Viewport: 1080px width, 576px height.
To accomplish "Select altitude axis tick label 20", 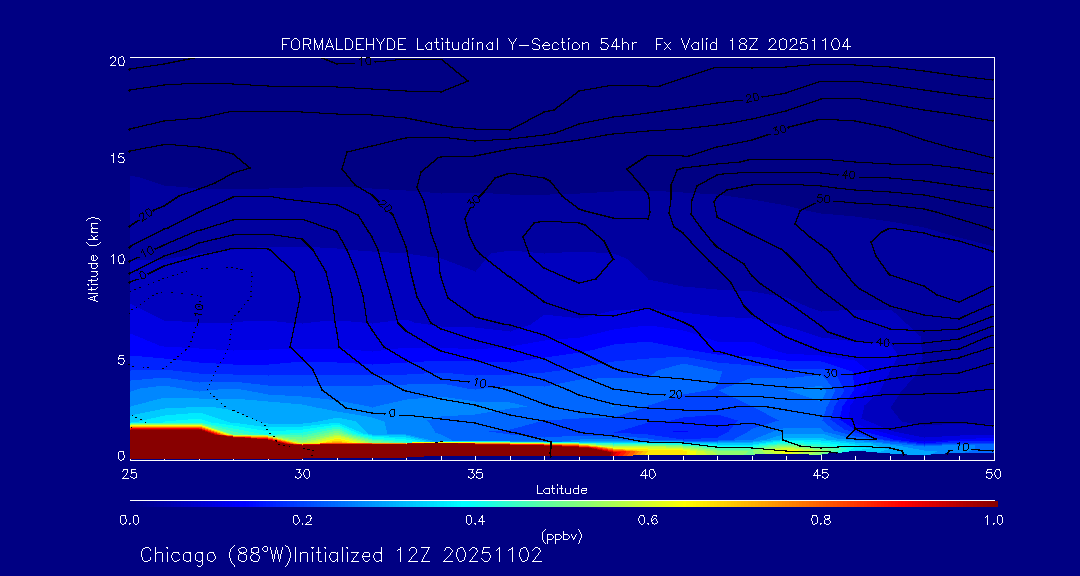I will click(115, 61).
